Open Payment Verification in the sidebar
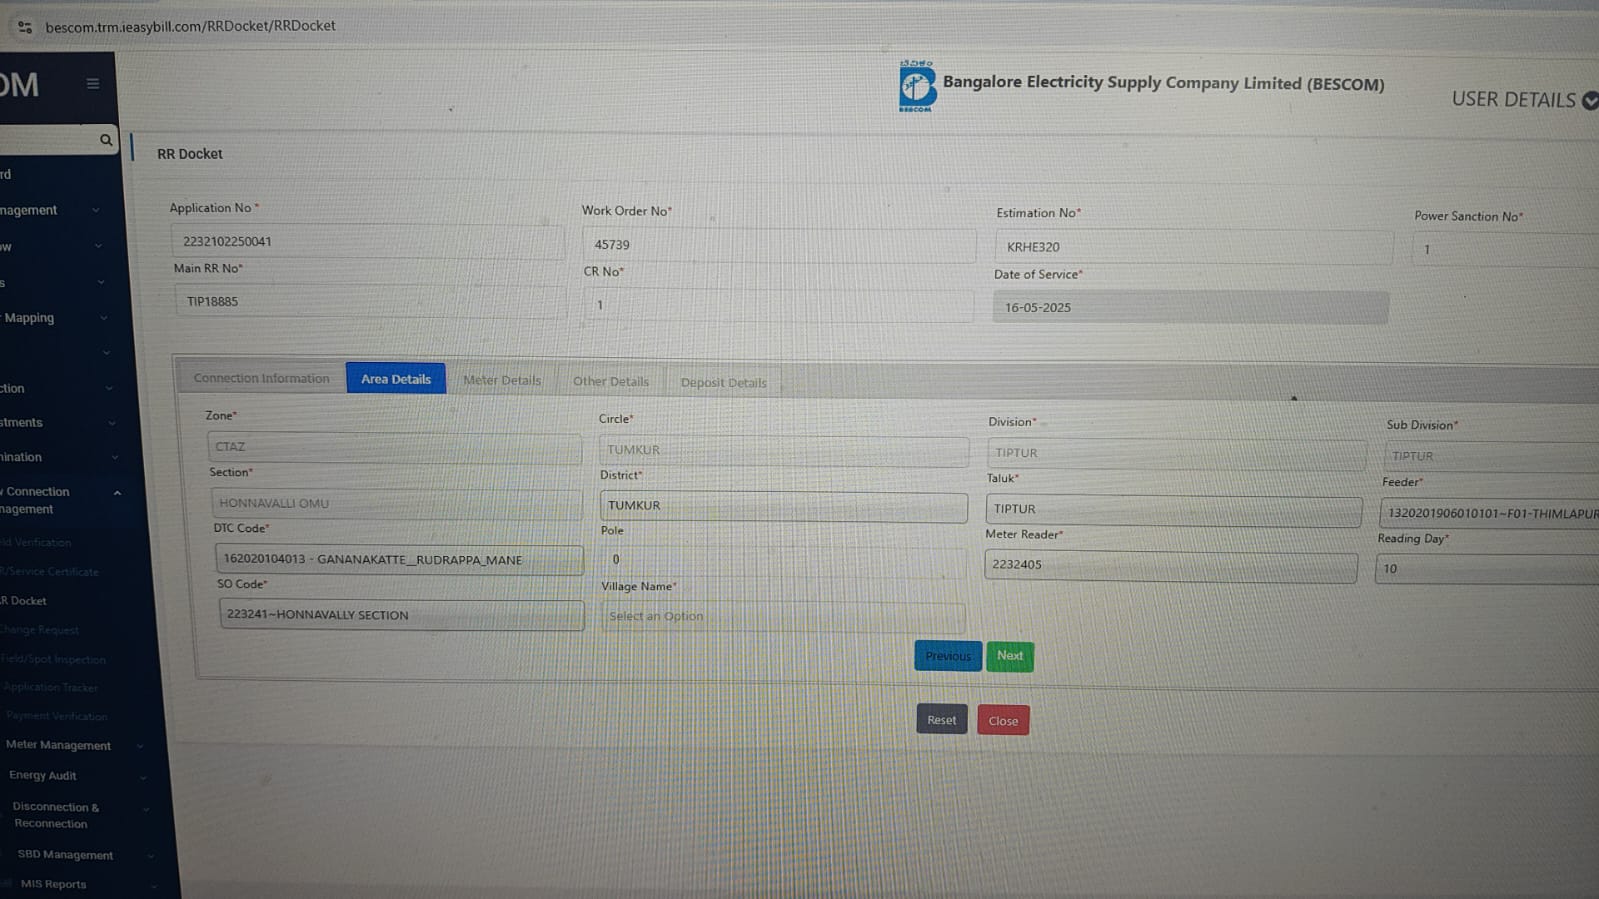Image resolution: width=1599 pixels, height=899 pixels. click(x=57, y=716)
